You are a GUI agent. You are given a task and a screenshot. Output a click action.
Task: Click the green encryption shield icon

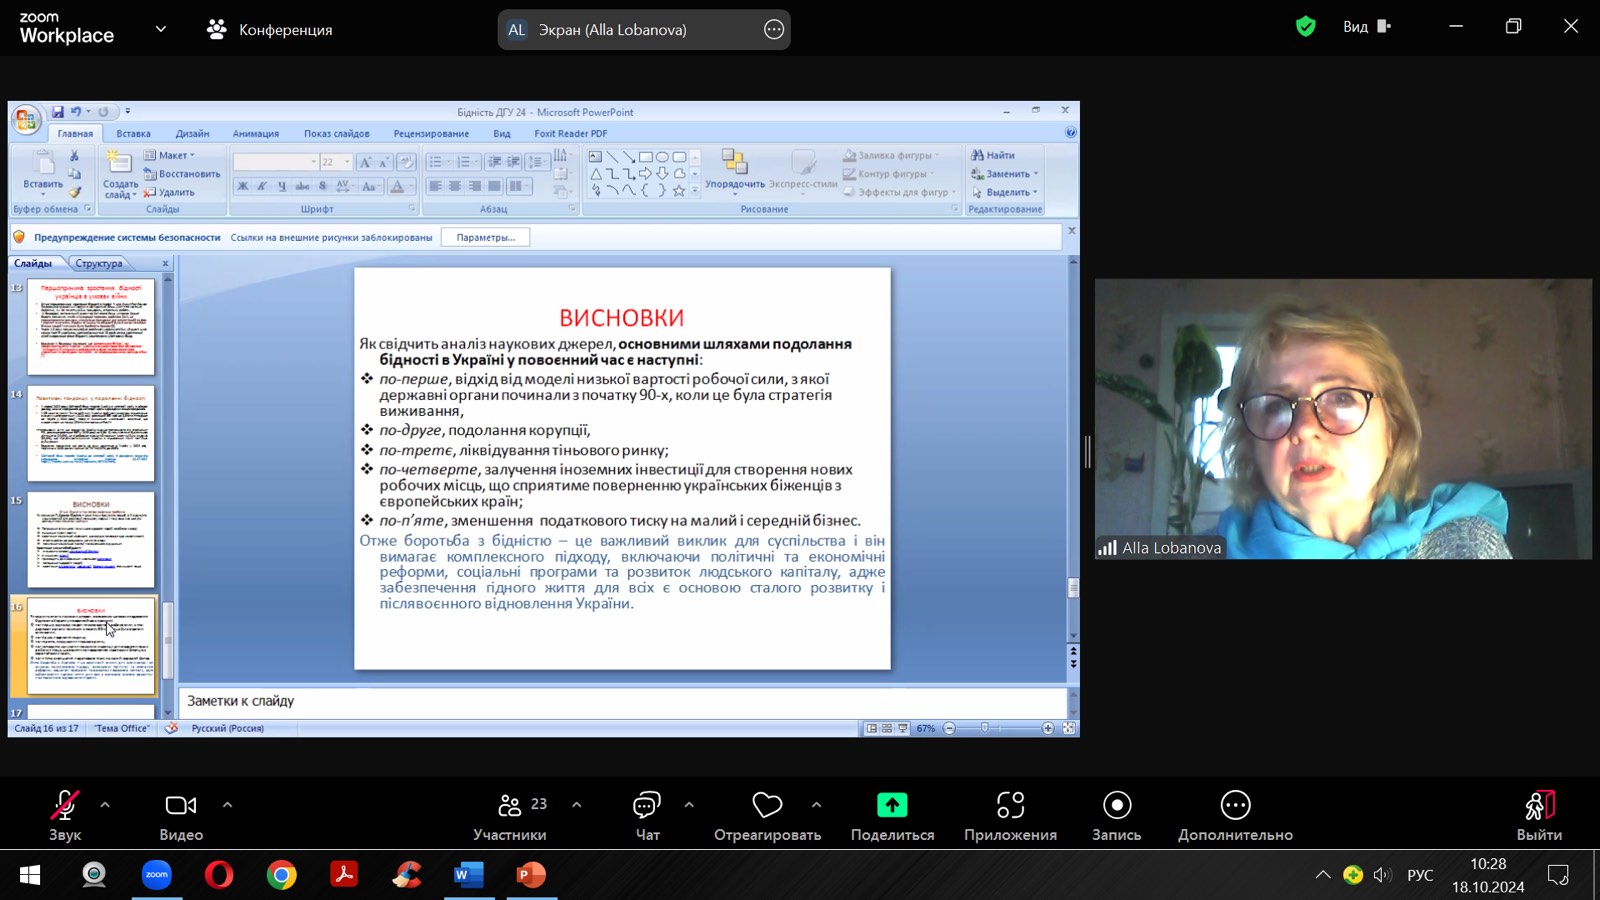1305,27
